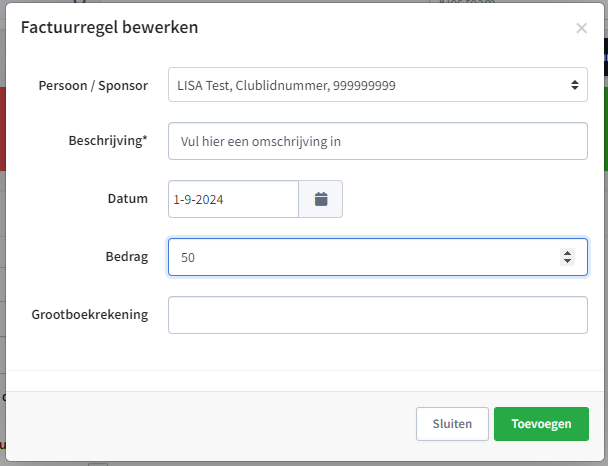
Task: Click the green strip behind the dialog
Action: pyautogui.click(x=606, y=129)
